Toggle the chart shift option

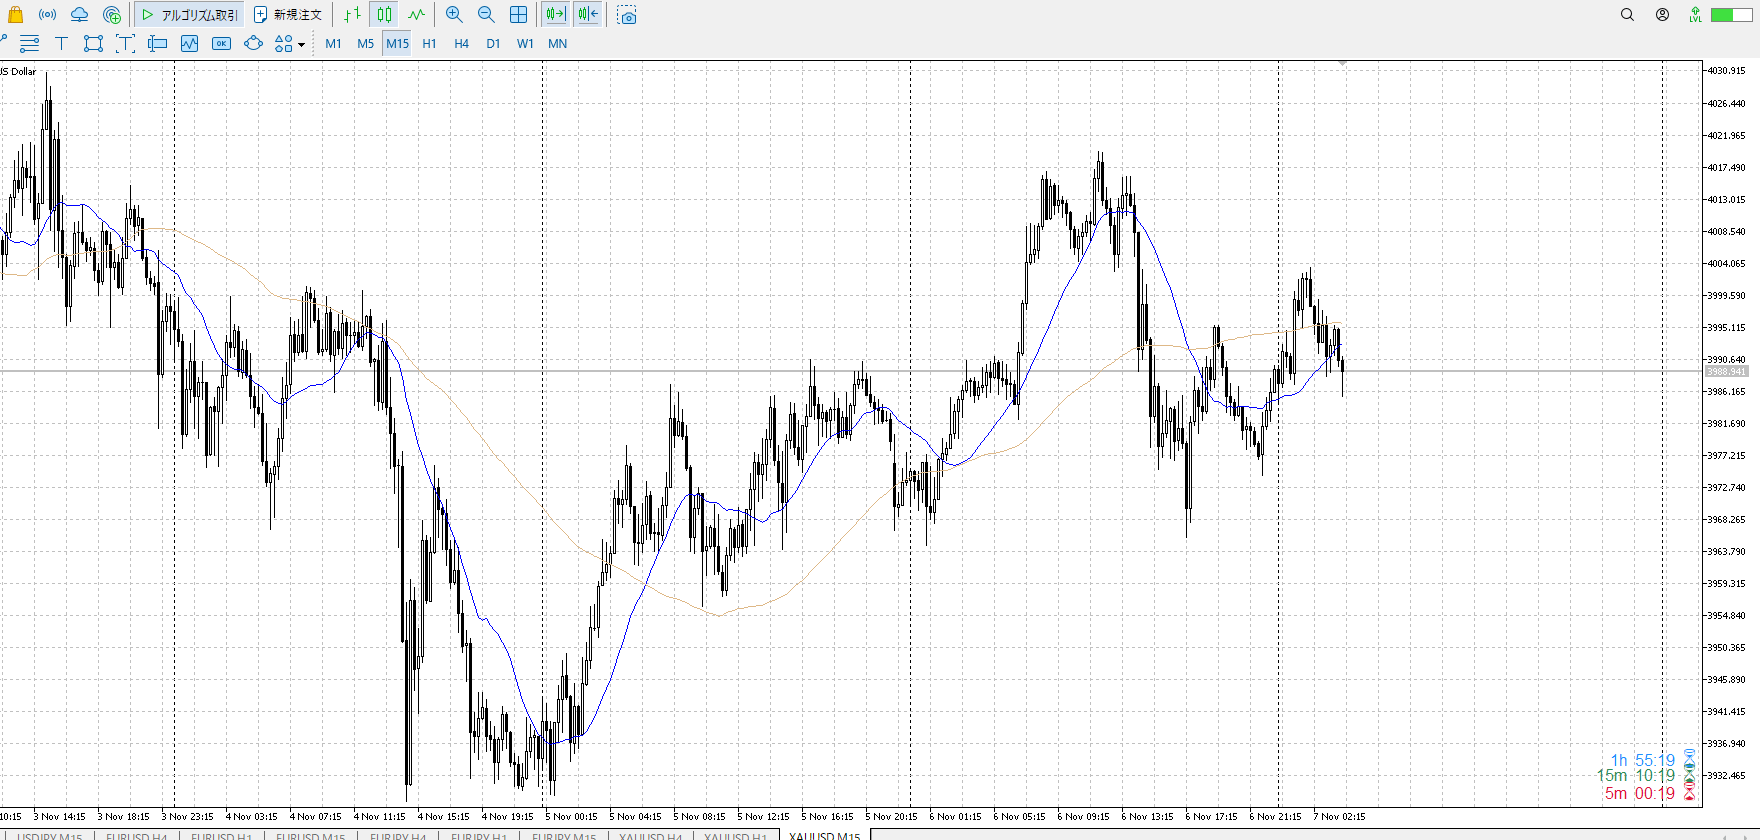pos(588,15)
